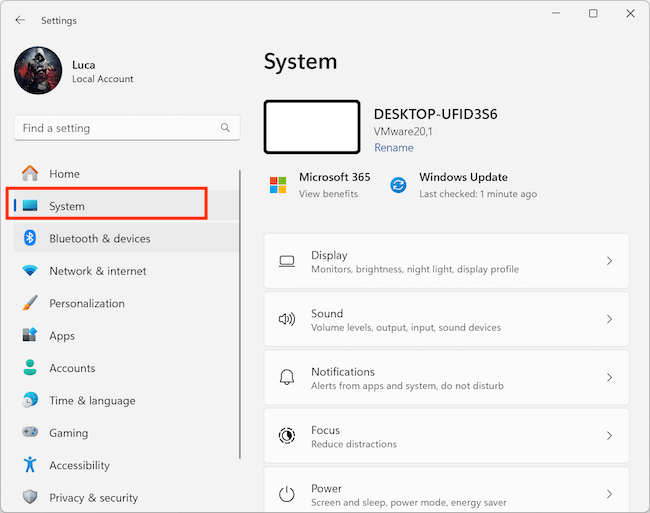Image resolution: width=650 pixels, height=513 pixels.
Task: Open the Power settings title text
Action: tap(327, 489)
